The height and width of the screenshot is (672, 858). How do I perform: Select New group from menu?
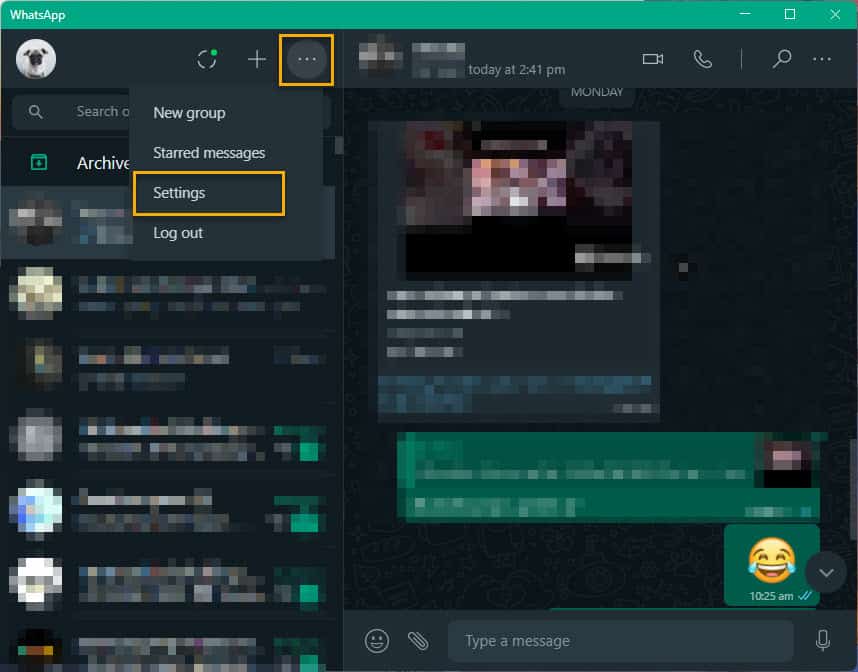click(189, 113)
